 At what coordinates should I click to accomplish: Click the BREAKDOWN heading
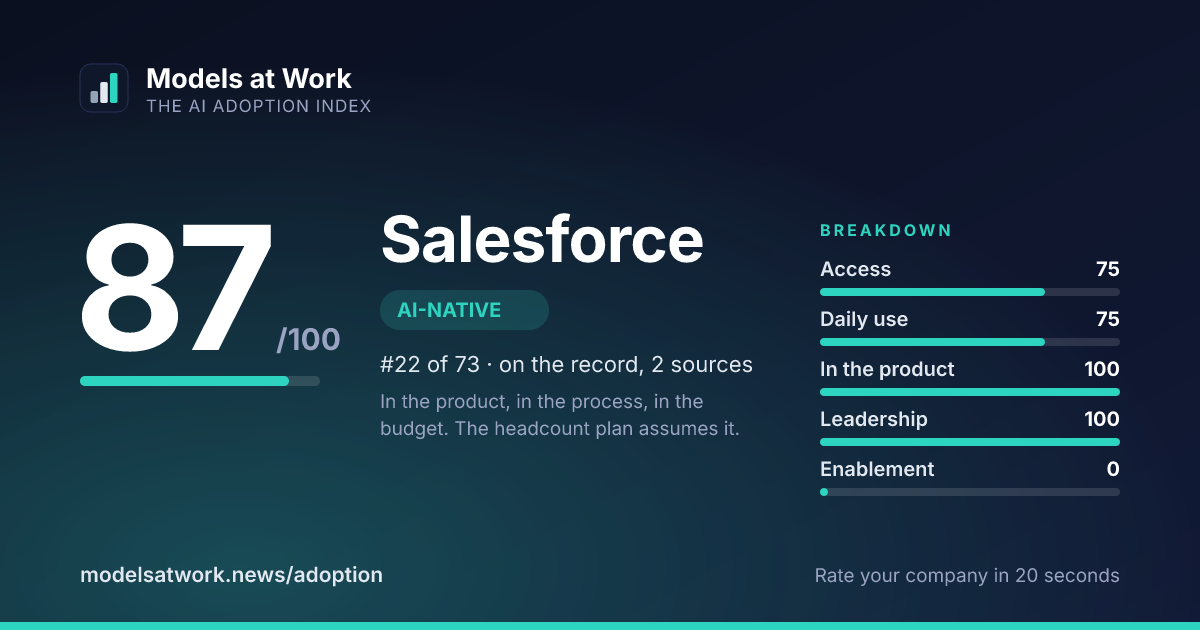coord(886,231)
